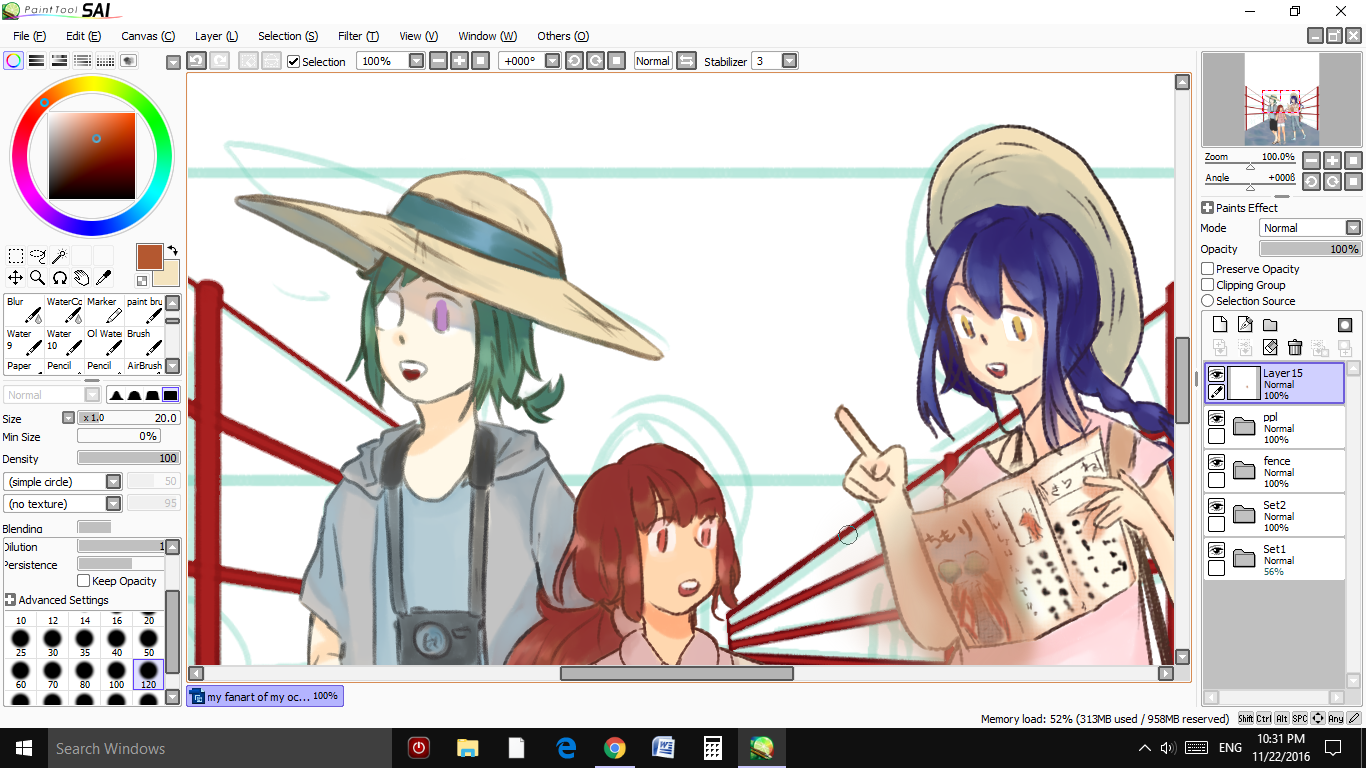Click the undo arrow in toolbar
Viewport: 1366px width, 768px height.
[x=196, y=61]
